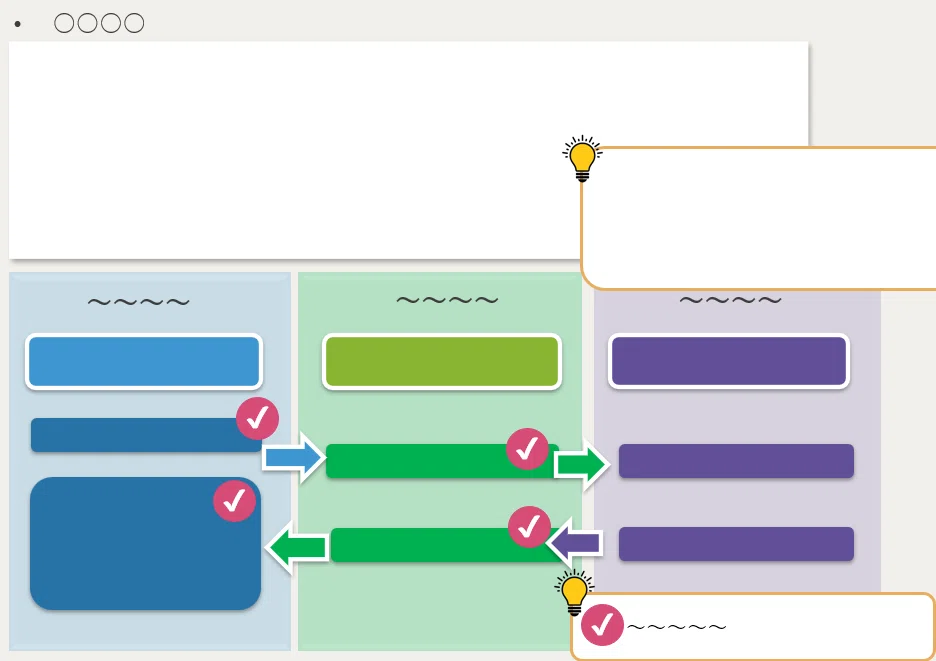
Task: Select the blue right-pointing arrow
Action: click(293, 458)
